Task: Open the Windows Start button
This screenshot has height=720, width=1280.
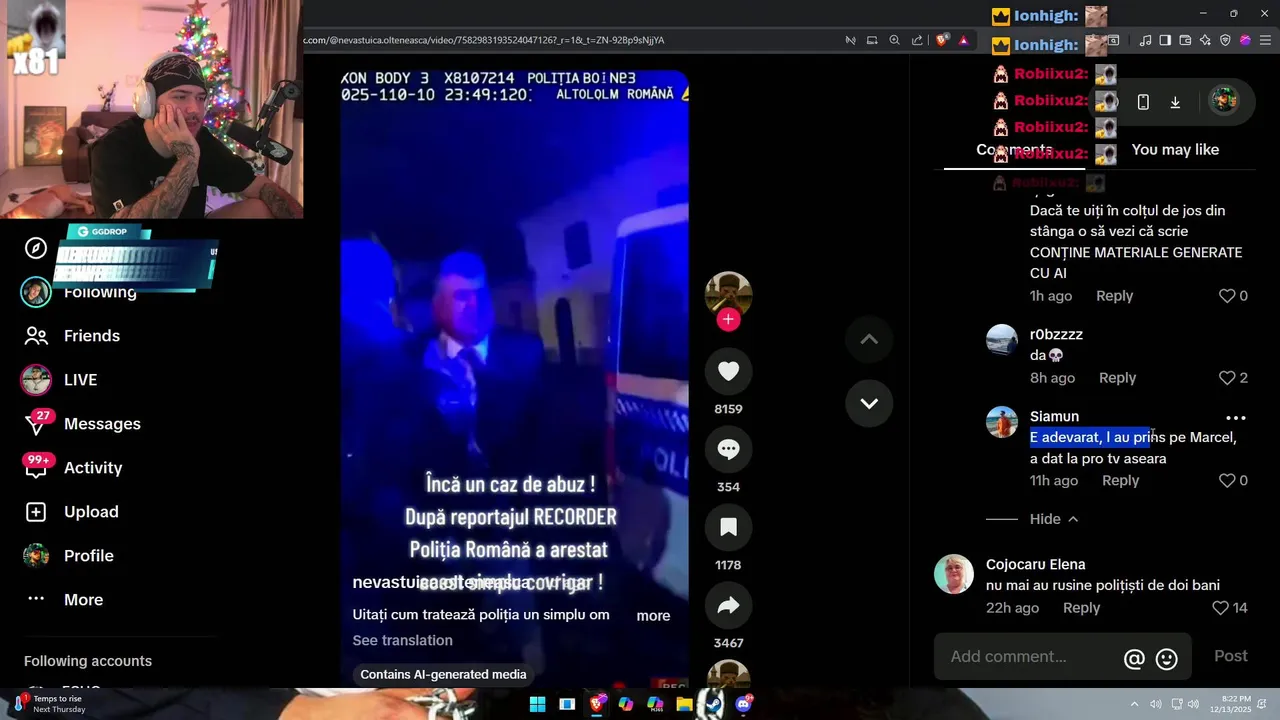Action: pyautogui.click(x=537, y=704)
